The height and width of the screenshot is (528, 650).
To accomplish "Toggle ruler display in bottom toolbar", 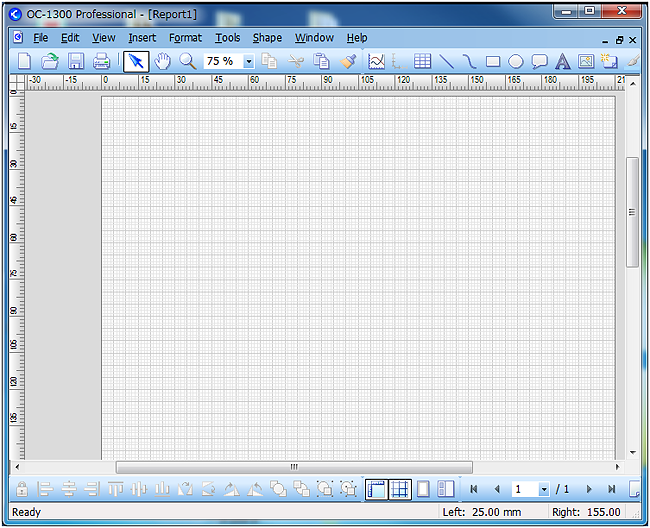I will point(376,489).
